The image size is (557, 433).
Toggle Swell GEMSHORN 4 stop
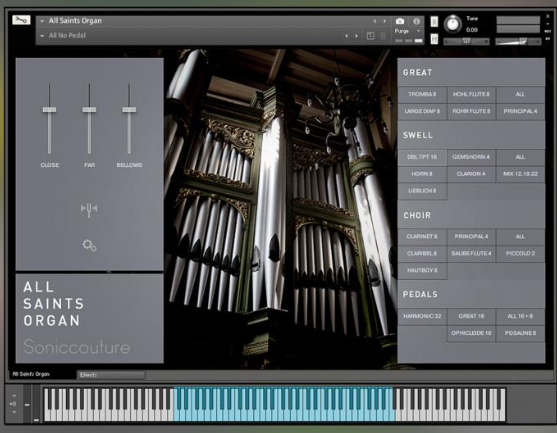(471, 157)
